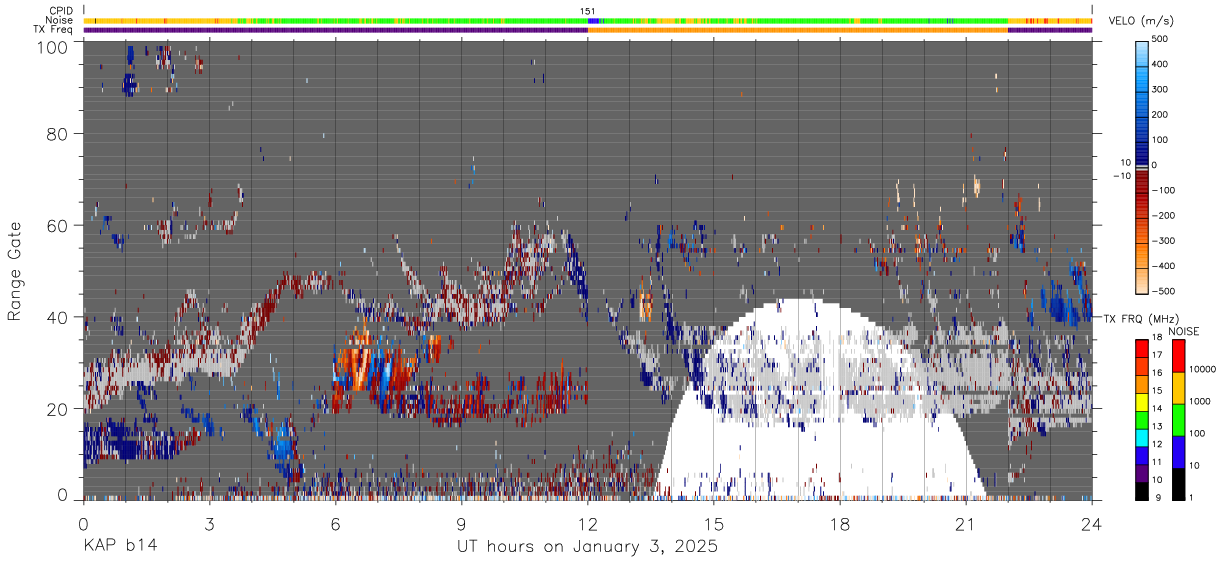The height and width of the screenshot is (567, 1228).
Task: Click the 1 label on noise legend
Action: point(1189,497)
